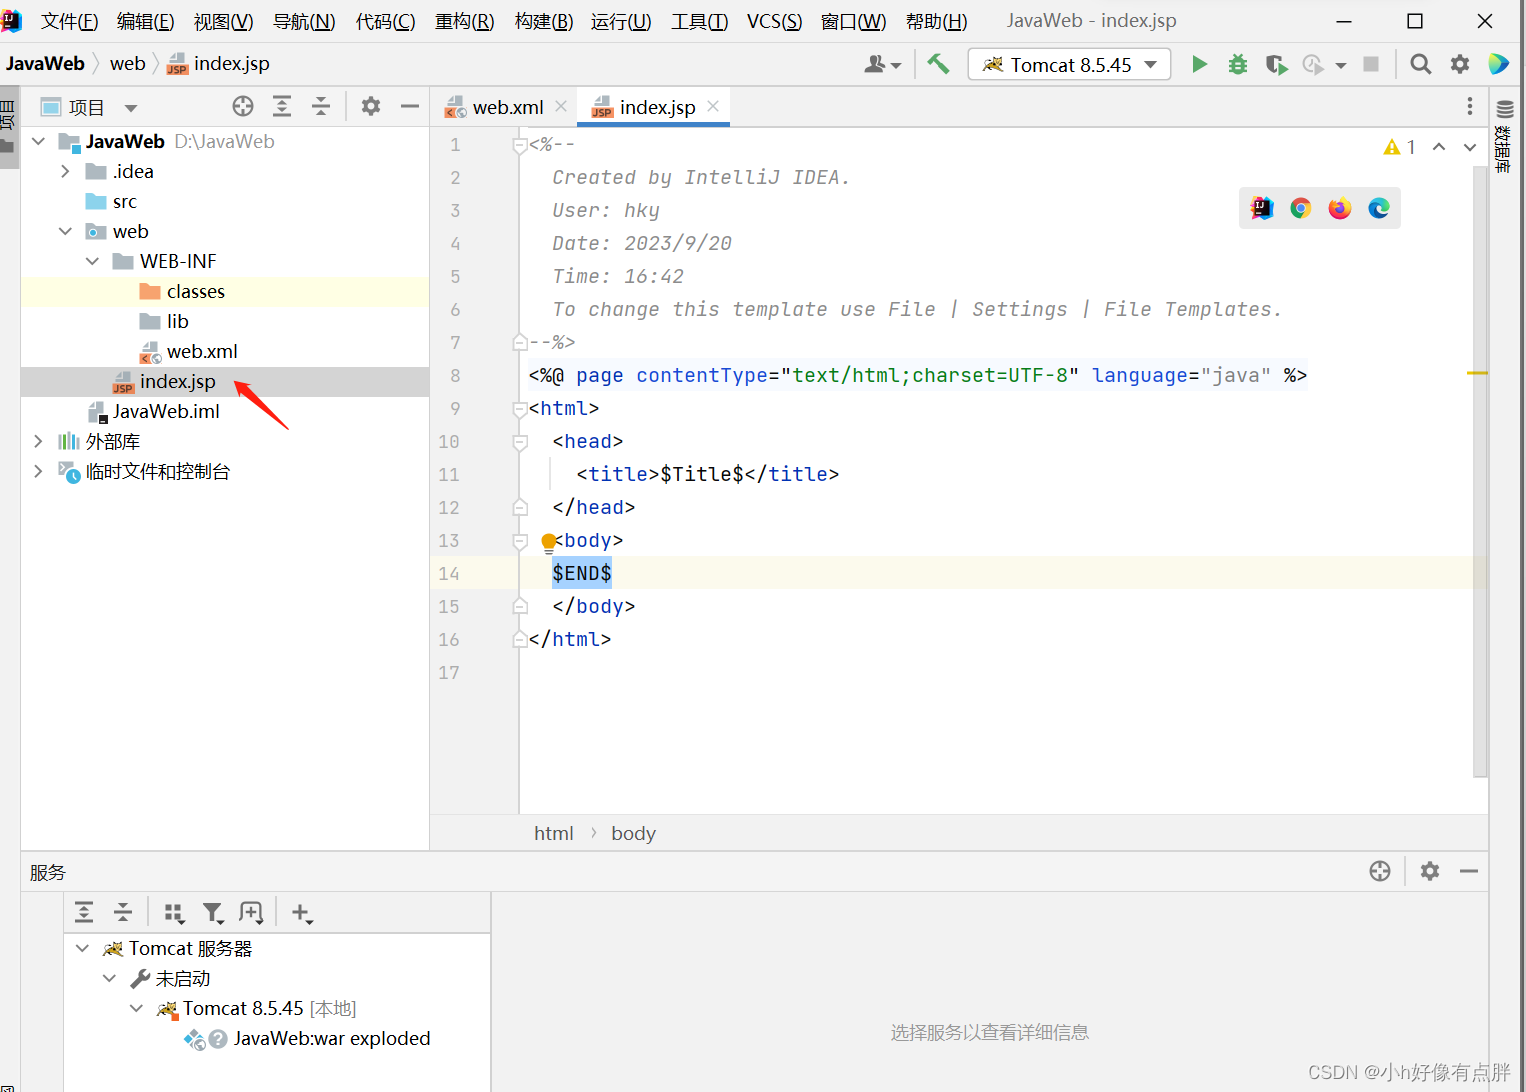Select JavaWeb:war exploded artifact
1526x1092 pixels.
331,1038
